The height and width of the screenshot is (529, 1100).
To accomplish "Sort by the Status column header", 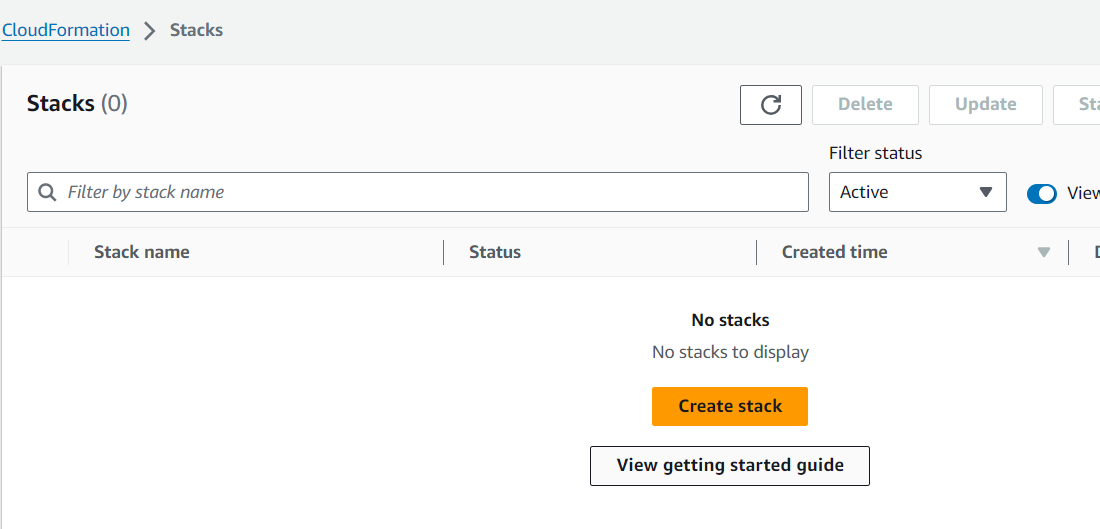I will [495, 252].
